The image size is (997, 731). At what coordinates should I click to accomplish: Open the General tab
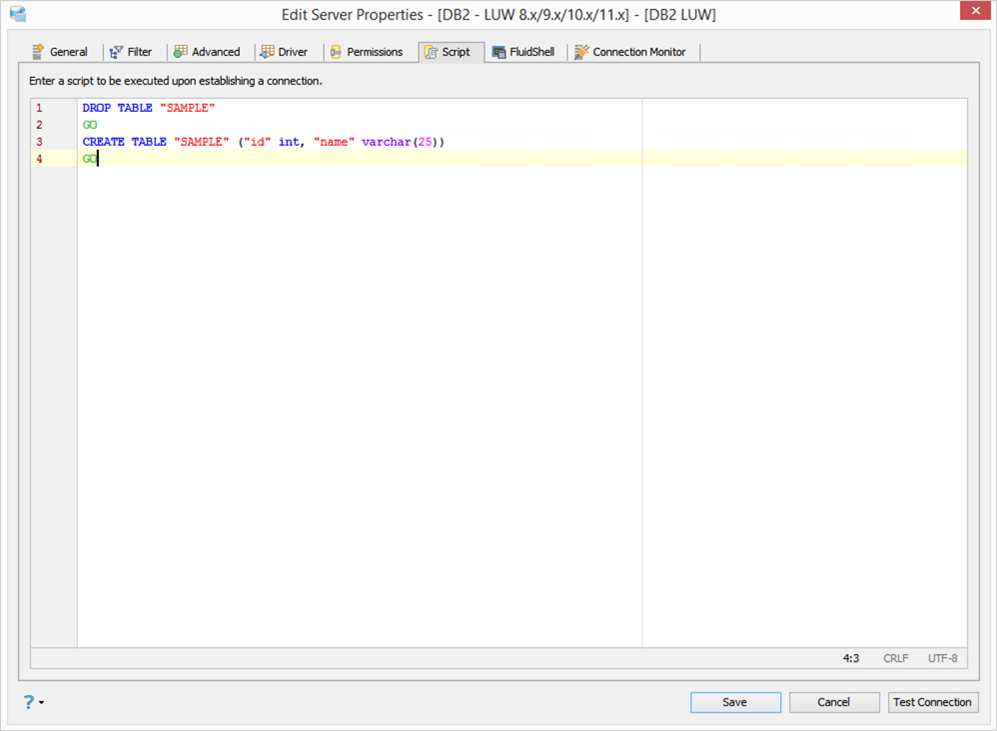[x=60, y=52]
